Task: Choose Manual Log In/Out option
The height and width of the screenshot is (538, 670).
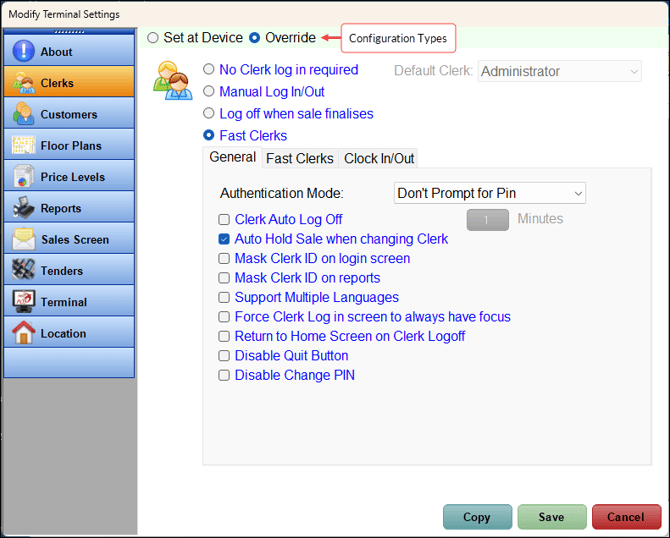Action: [x=209, y=91]
